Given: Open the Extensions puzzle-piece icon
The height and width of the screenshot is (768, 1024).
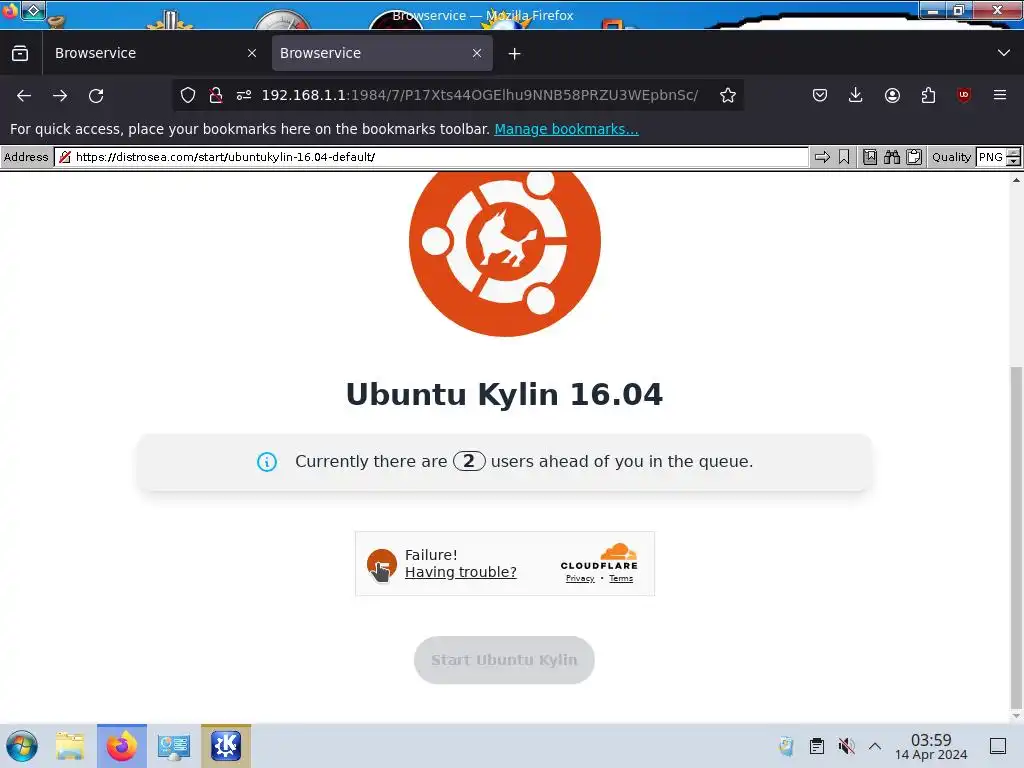Looking at the screenshot, I should tap(928, 95).
